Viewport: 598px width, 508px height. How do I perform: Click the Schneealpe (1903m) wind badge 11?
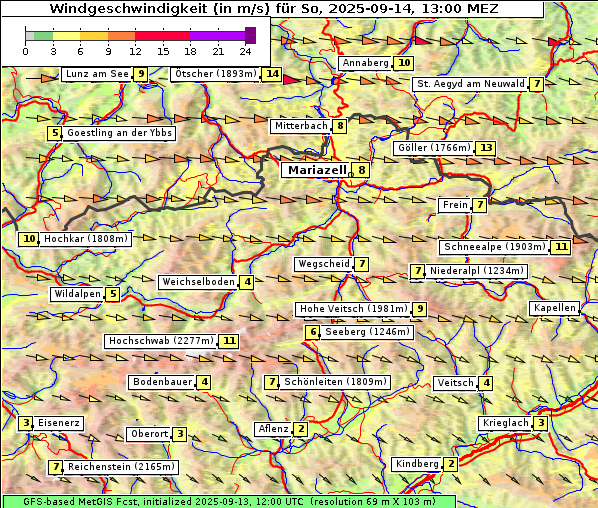561,247
